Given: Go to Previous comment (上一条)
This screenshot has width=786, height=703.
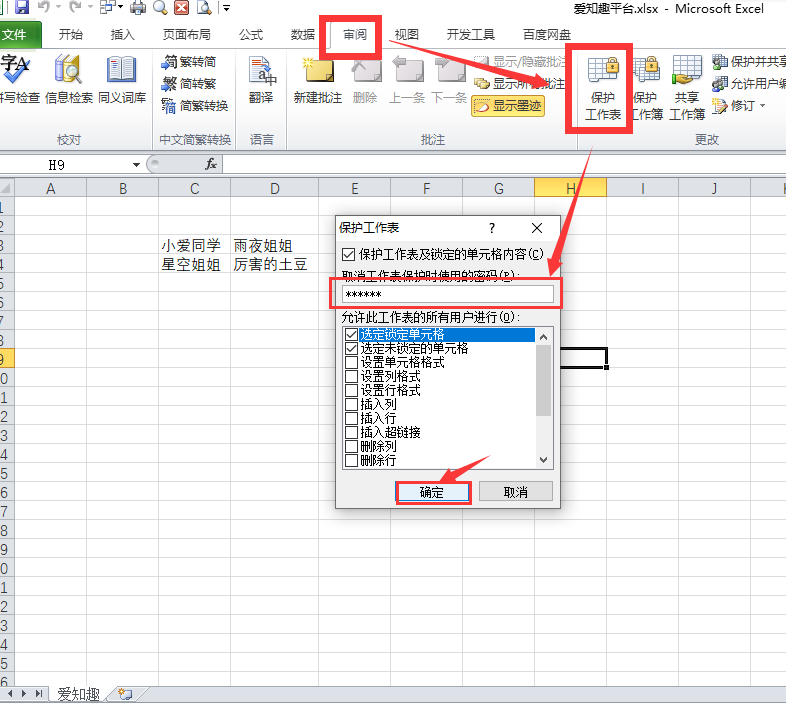Looking at the screenshot, I should (x=407, y=80).
